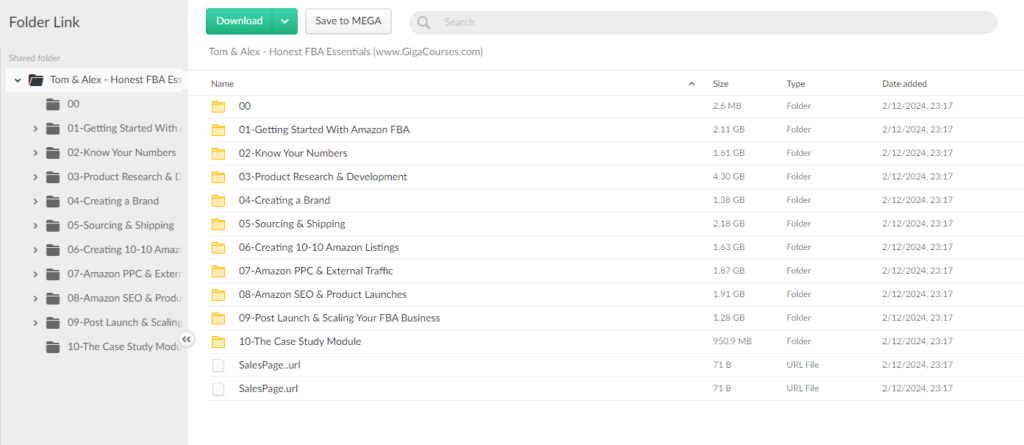Click Save to MEGA button

click(348, 21)
